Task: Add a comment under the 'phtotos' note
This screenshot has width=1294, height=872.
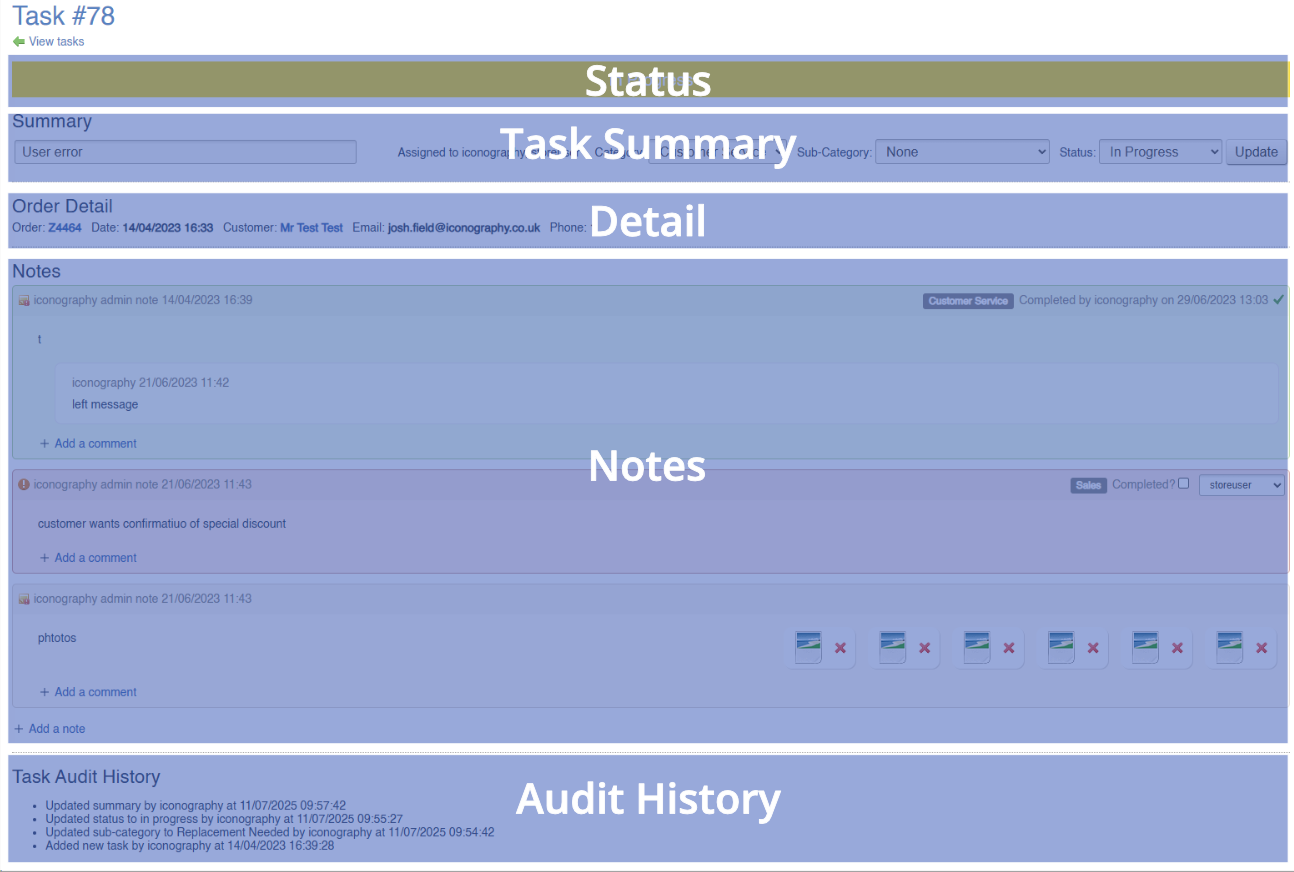Action: click(x=95, y=692)
